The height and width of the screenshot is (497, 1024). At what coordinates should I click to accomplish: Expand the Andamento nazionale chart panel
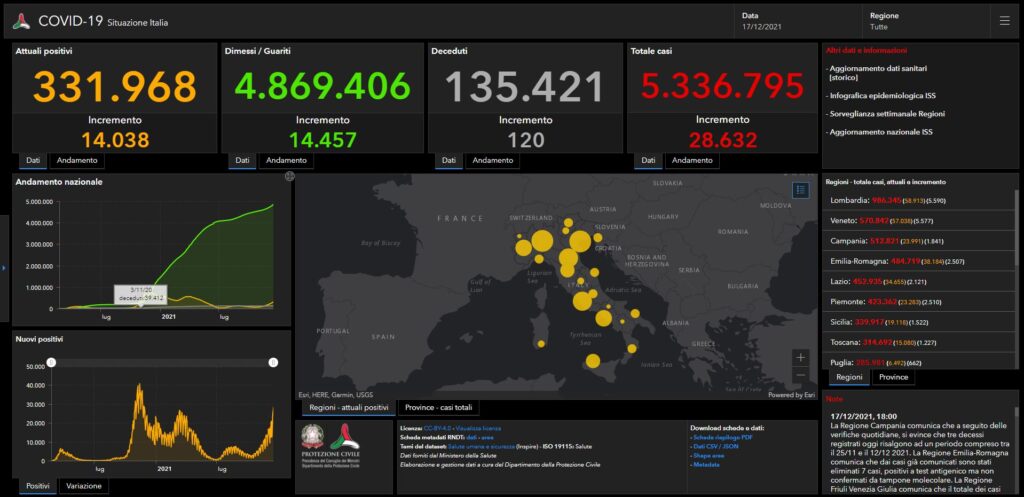(289, 177)
